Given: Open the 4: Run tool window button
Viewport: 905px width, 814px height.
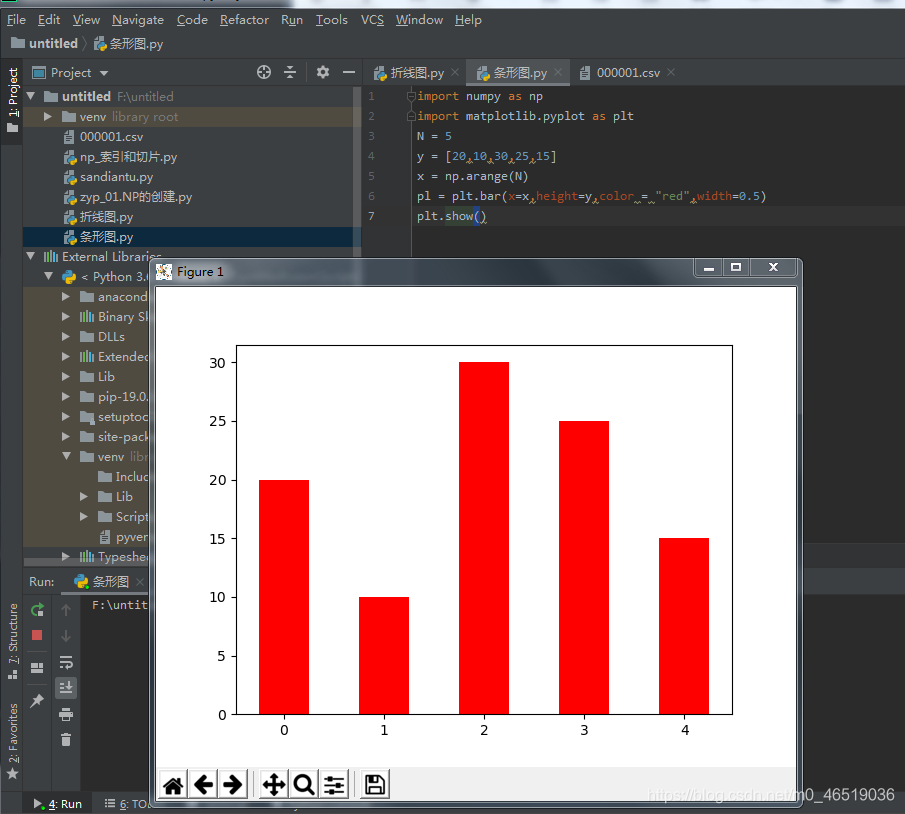Looking at the screenshot, I should click(x=57, y=804).
